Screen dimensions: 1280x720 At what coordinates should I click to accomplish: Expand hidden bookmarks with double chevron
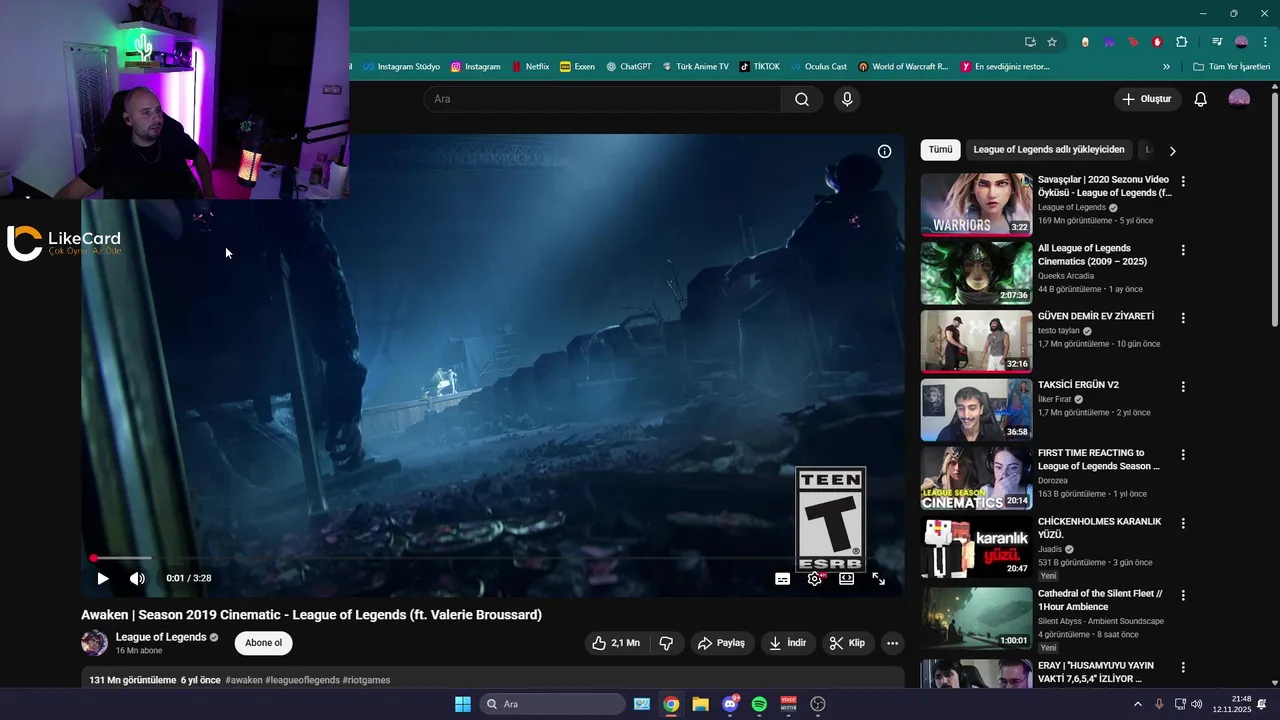(x=1166, y=67)
